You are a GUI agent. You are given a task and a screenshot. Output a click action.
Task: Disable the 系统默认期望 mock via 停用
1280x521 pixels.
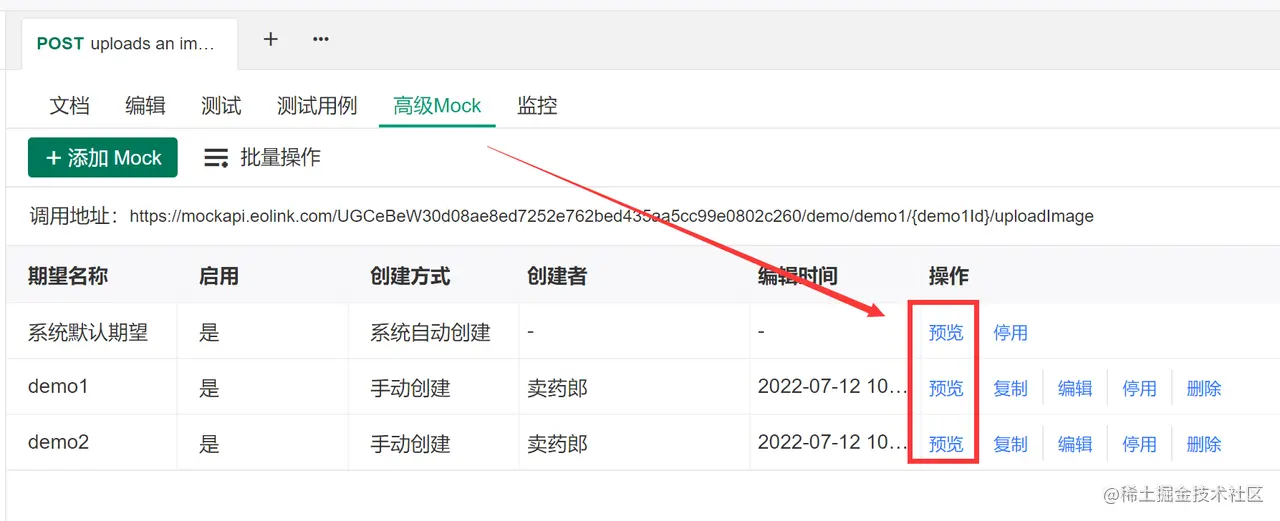(1010, 332)
